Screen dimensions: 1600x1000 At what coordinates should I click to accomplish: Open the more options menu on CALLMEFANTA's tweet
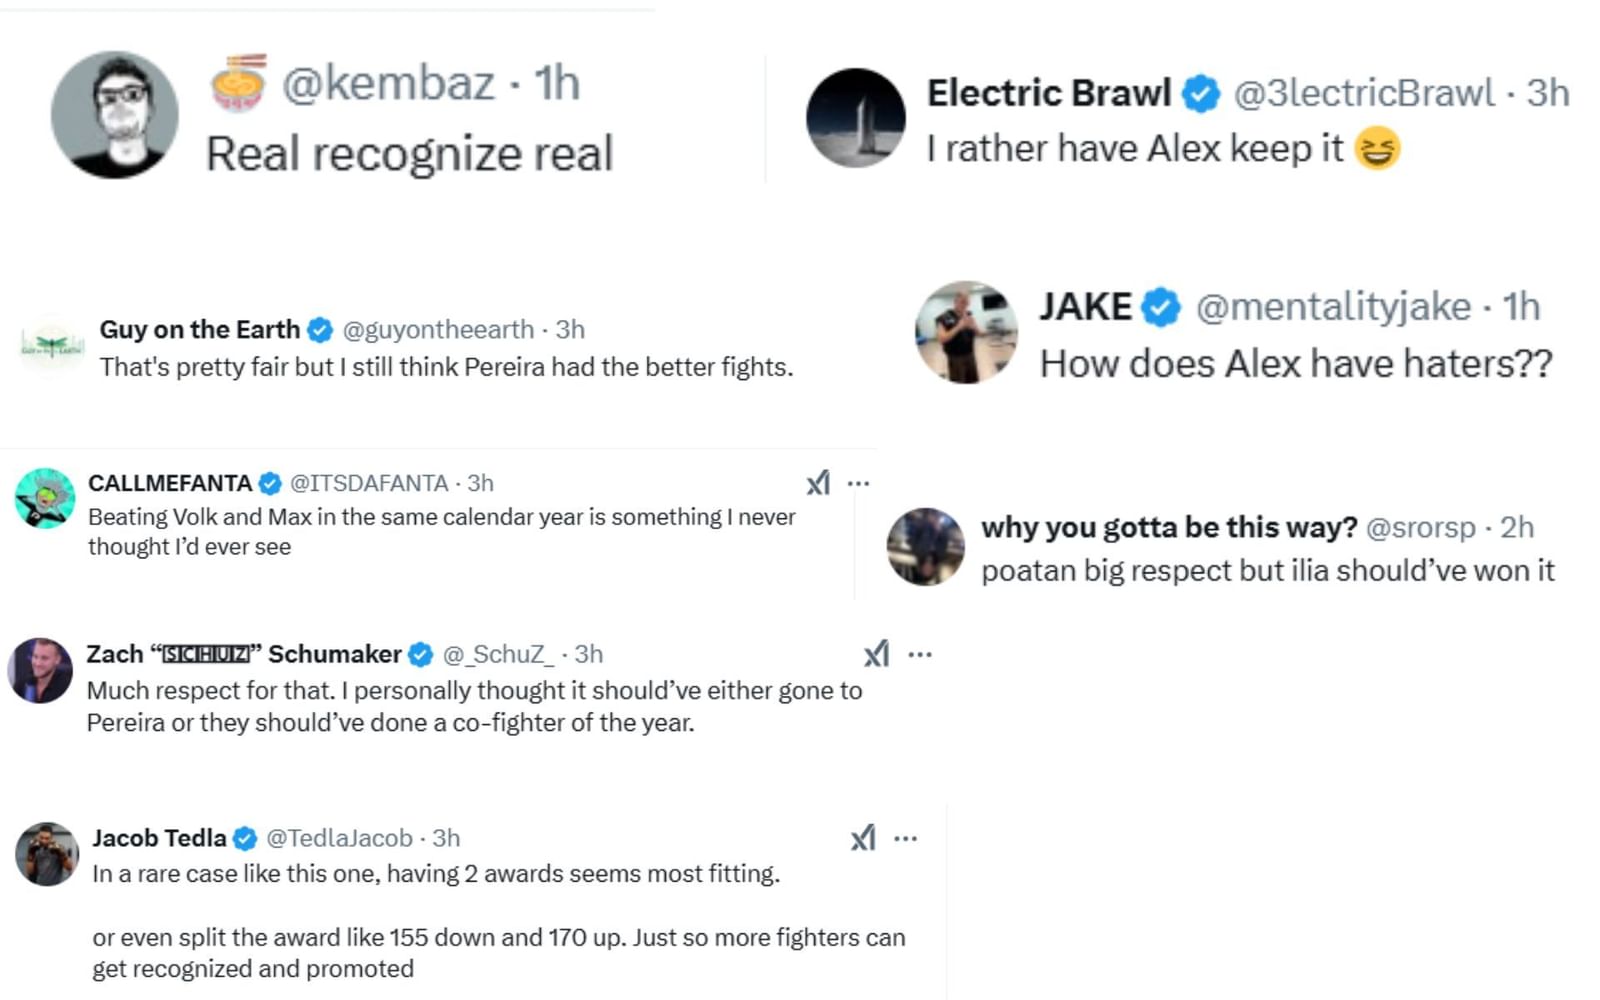(x=859, y=483)
